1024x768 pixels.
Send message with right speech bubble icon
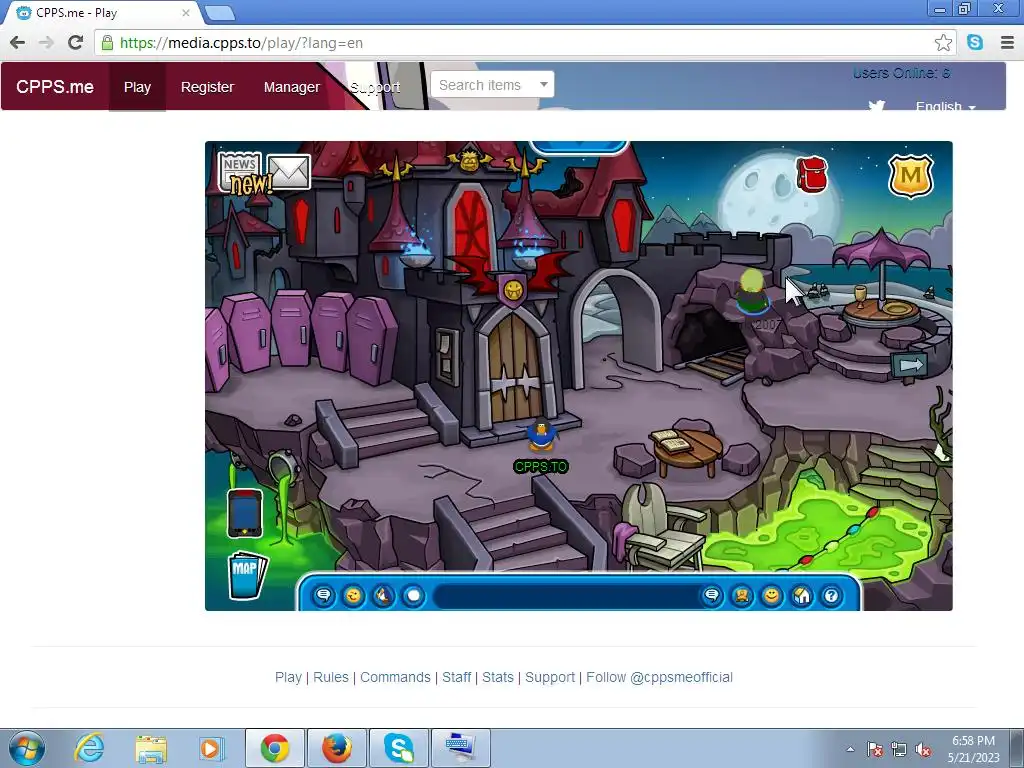click(x=712, y=596)
